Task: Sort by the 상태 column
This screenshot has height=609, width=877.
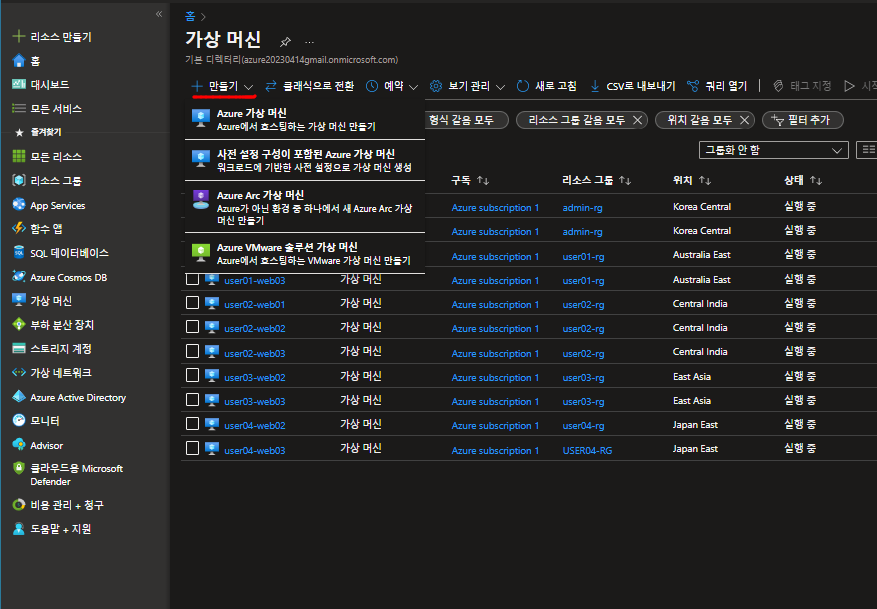Action: click(803, 180)
